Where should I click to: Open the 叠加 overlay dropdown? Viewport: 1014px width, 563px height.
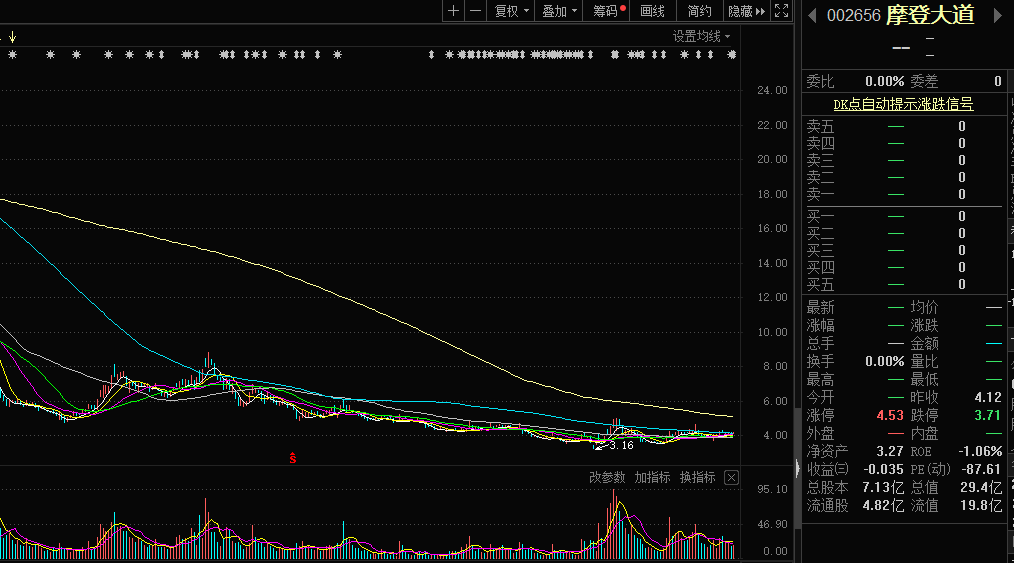click(x=559, y=11)
